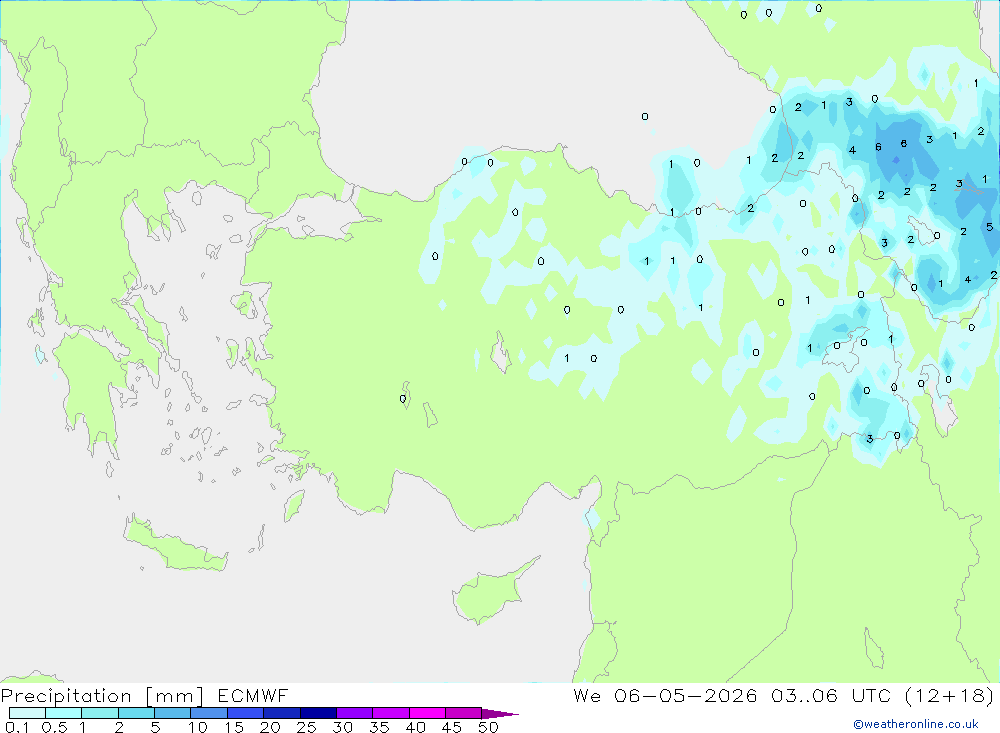Pick the 10–15 mm blue legend swatch
The width and height of the screenshot is (1000, 733).
click(209, 713)
